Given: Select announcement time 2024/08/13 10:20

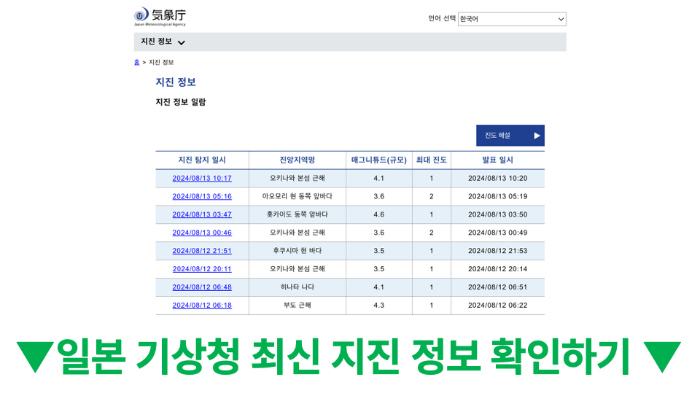Looking at the screenshot, I should [498, 178].
